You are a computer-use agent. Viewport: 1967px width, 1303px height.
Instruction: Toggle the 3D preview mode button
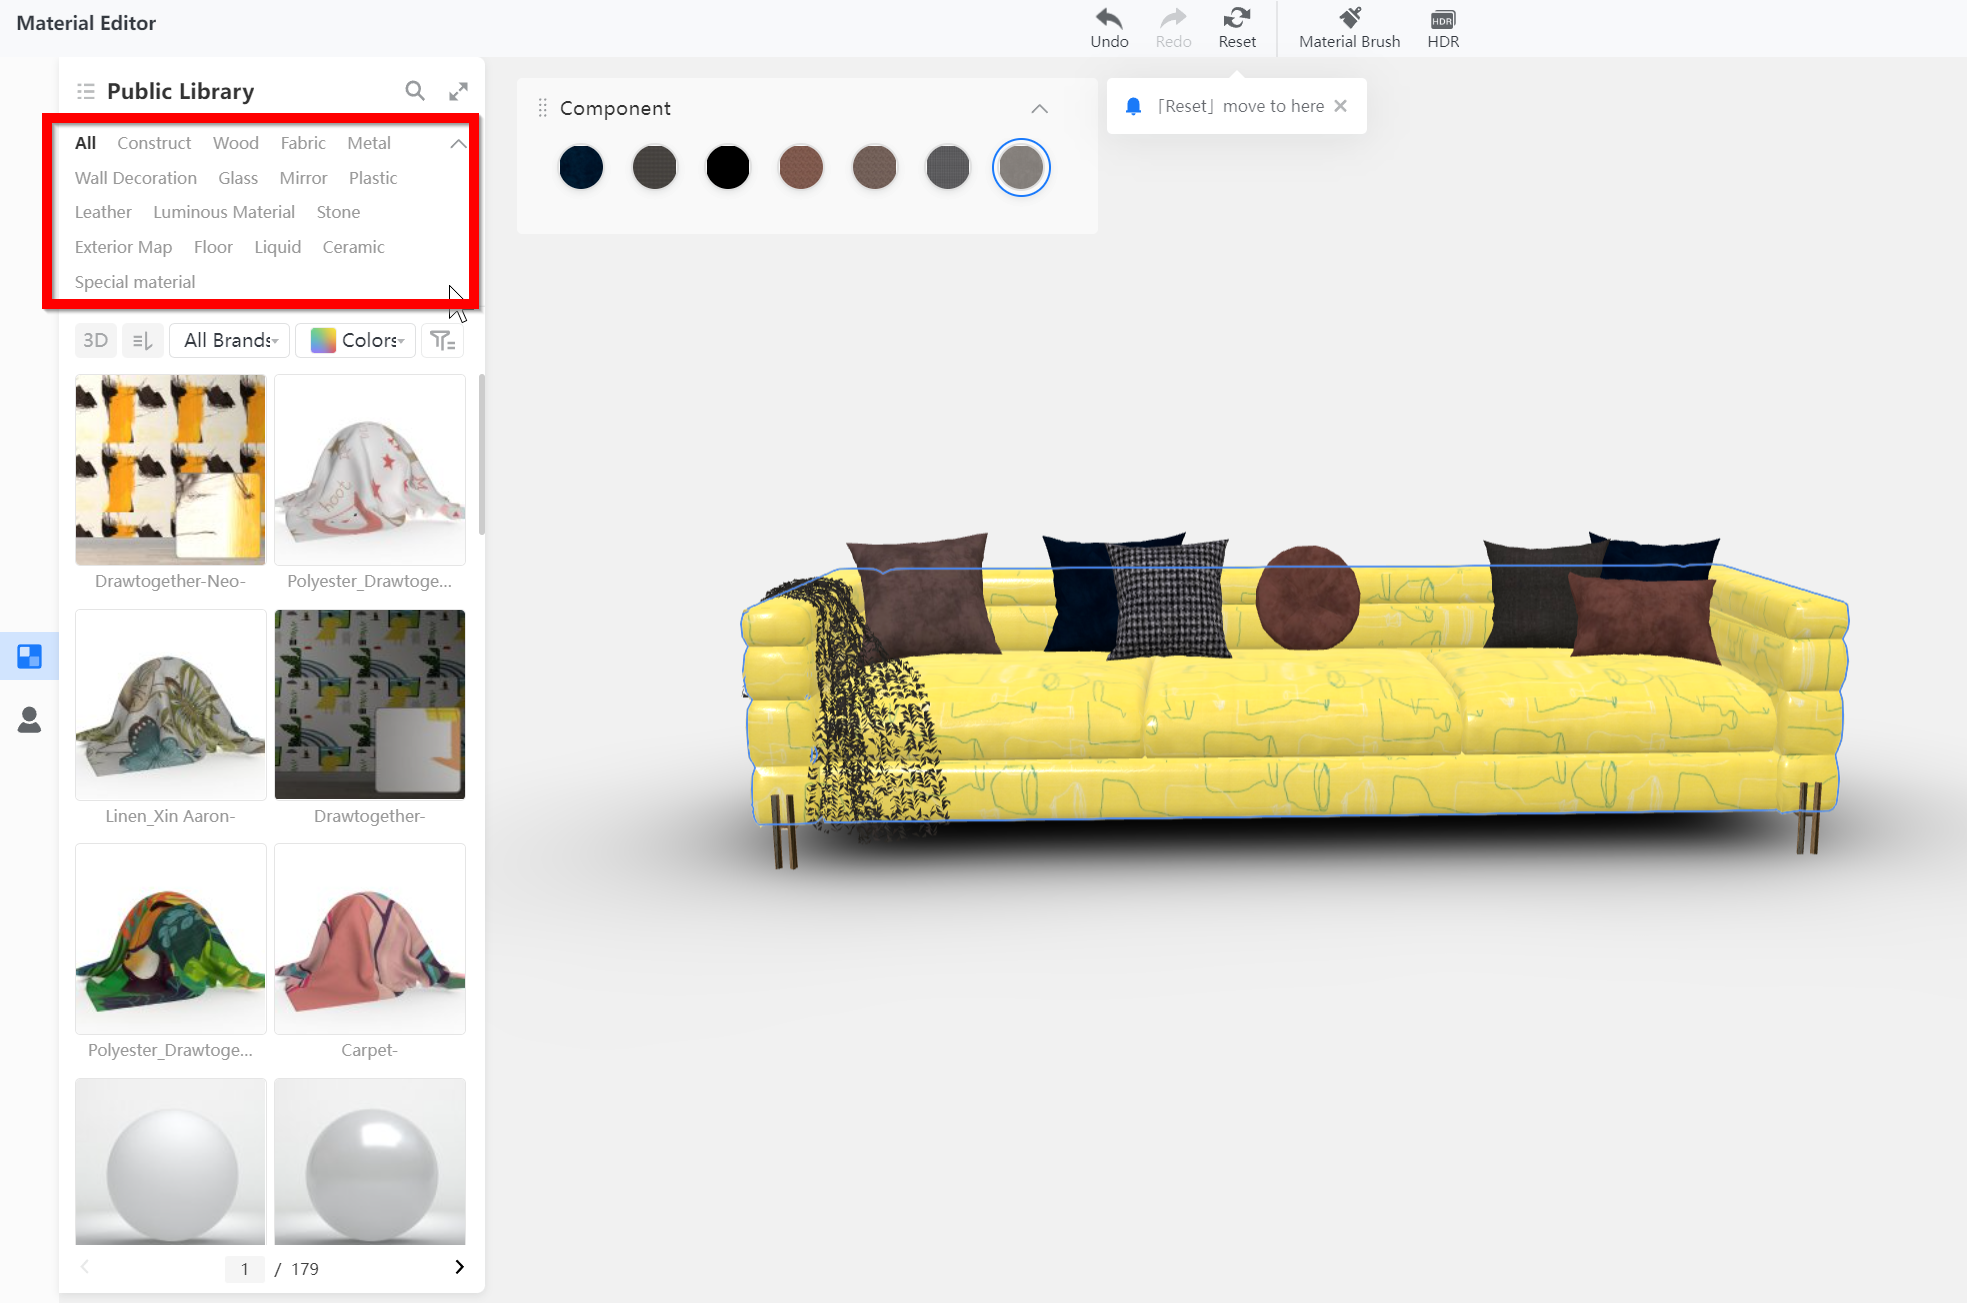(x=95, y=341)
